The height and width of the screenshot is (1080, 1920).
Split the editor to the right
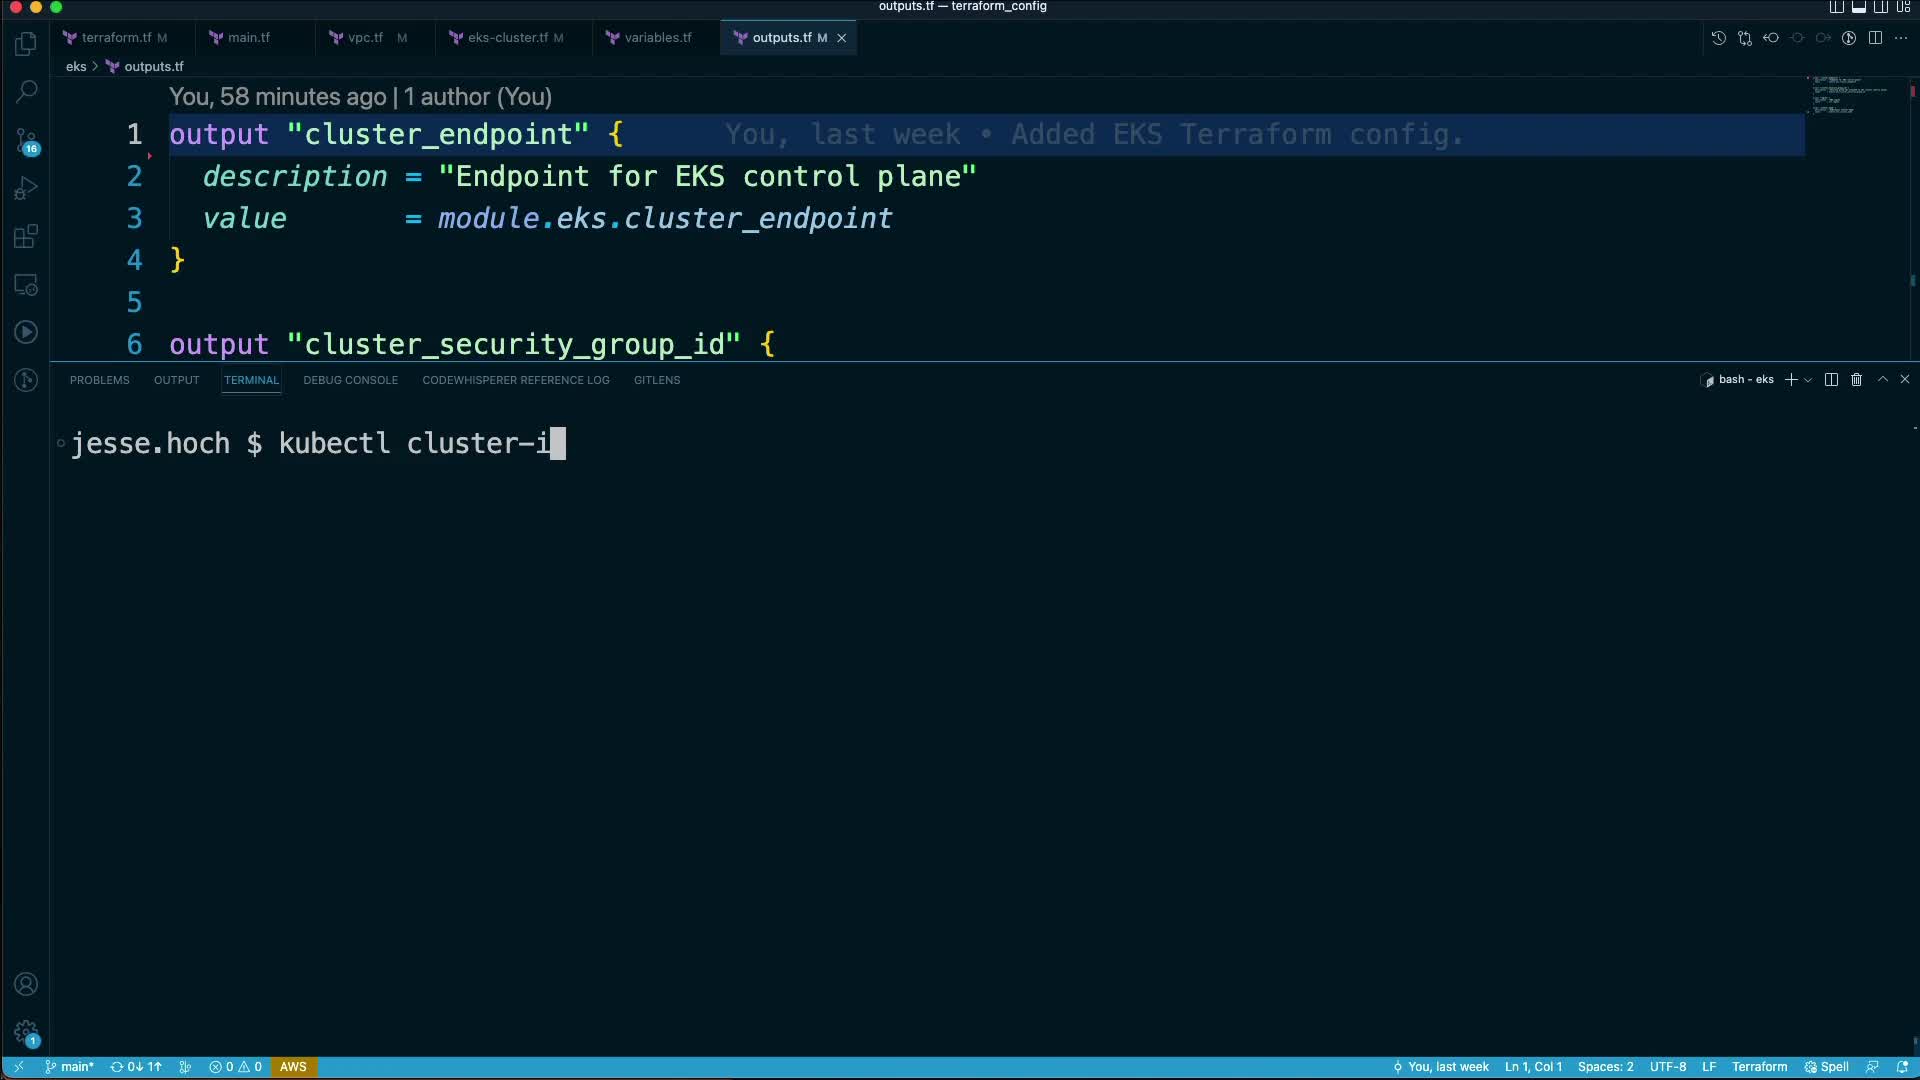click(x=1875, y=38)
